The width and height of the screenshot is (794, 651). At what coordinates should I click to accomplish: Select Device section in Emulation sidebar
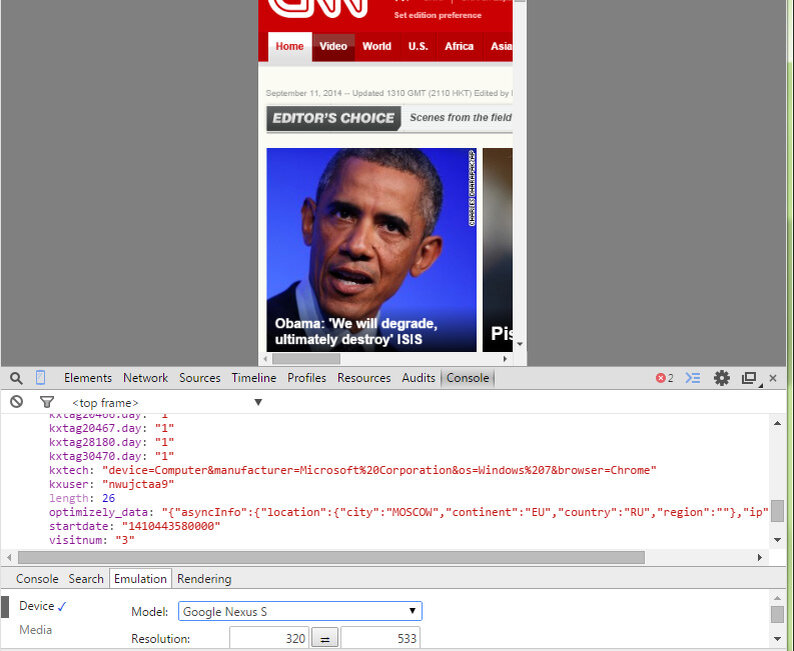(36, 606)
